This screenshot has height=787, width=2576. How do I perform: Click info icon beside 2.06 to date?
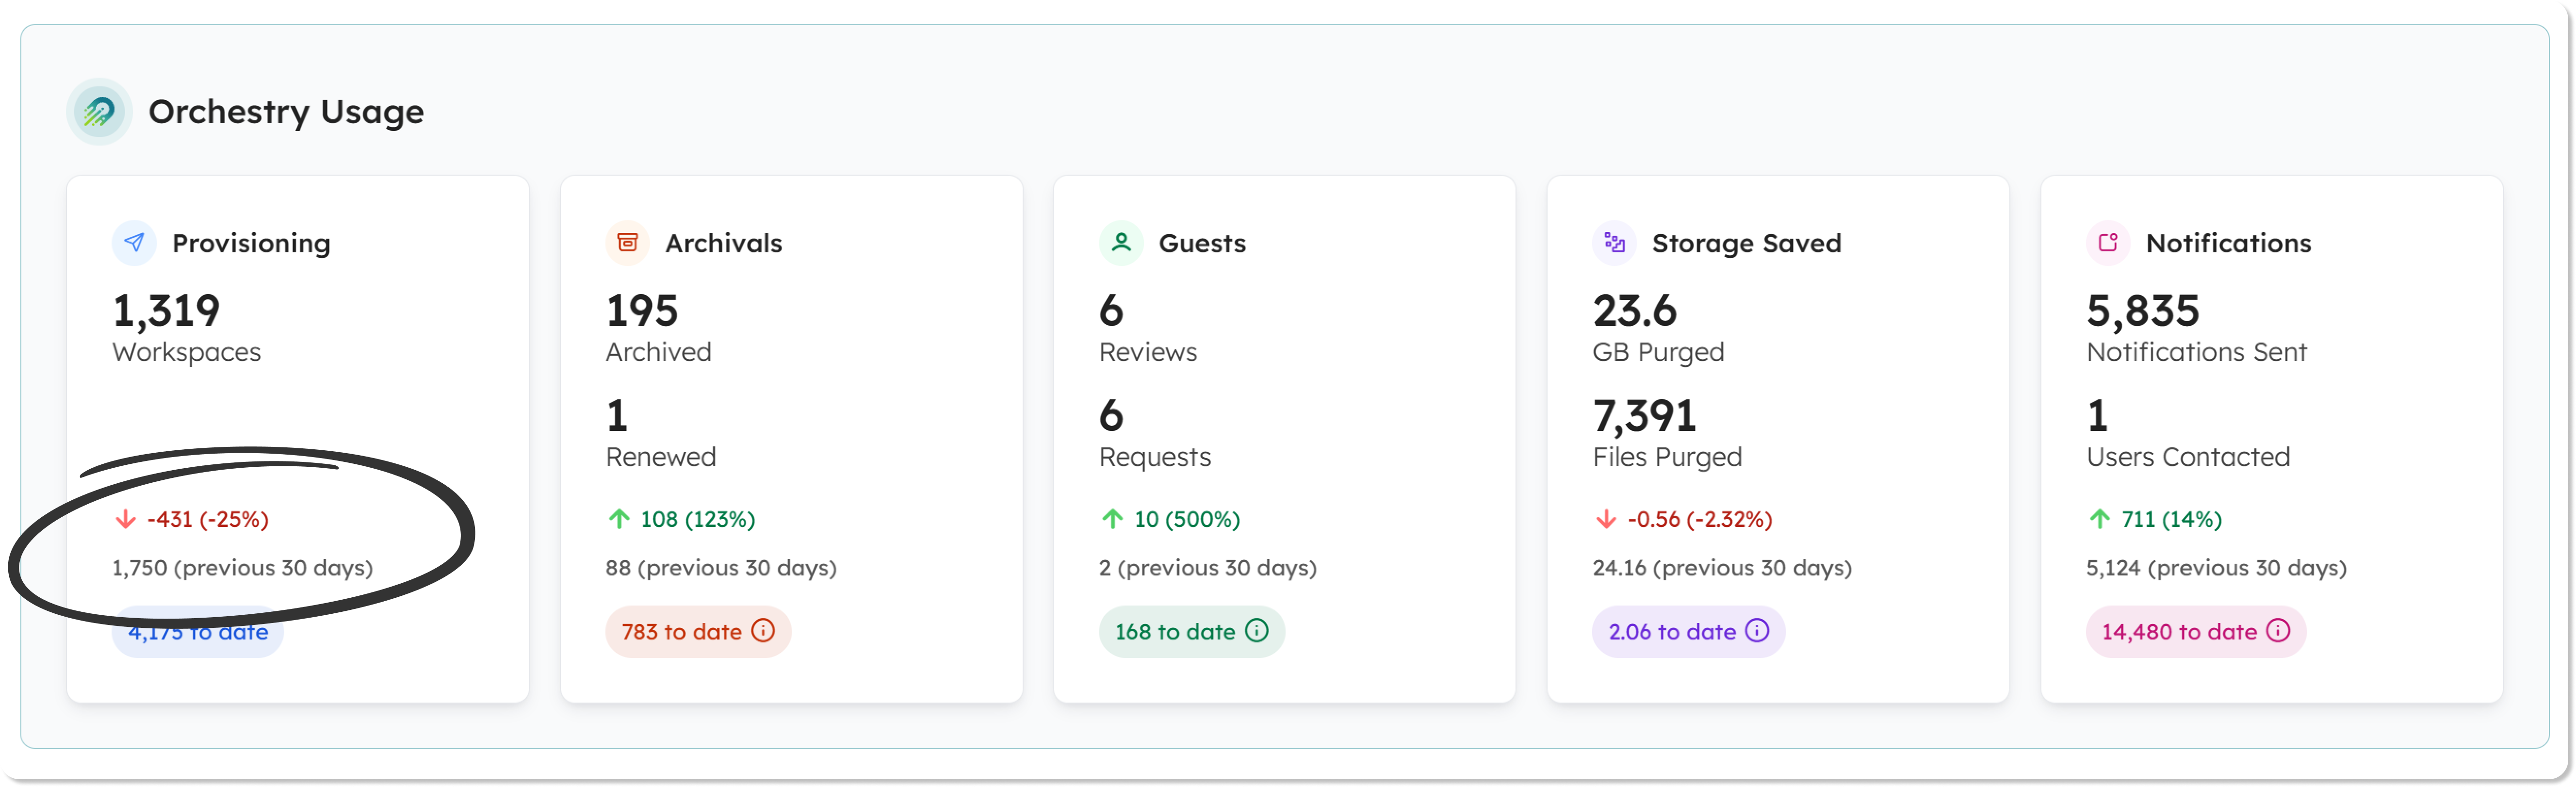point(1757,630)
